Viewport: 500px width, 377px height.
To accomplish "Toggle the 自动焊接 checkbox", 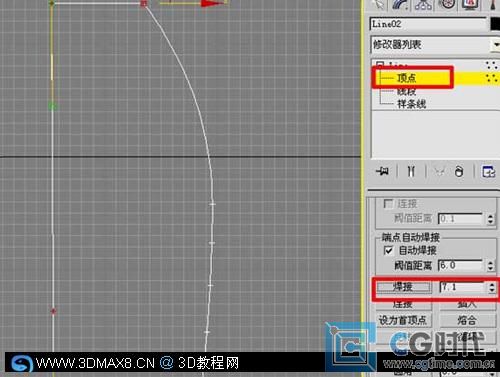I will pos(388,250).
